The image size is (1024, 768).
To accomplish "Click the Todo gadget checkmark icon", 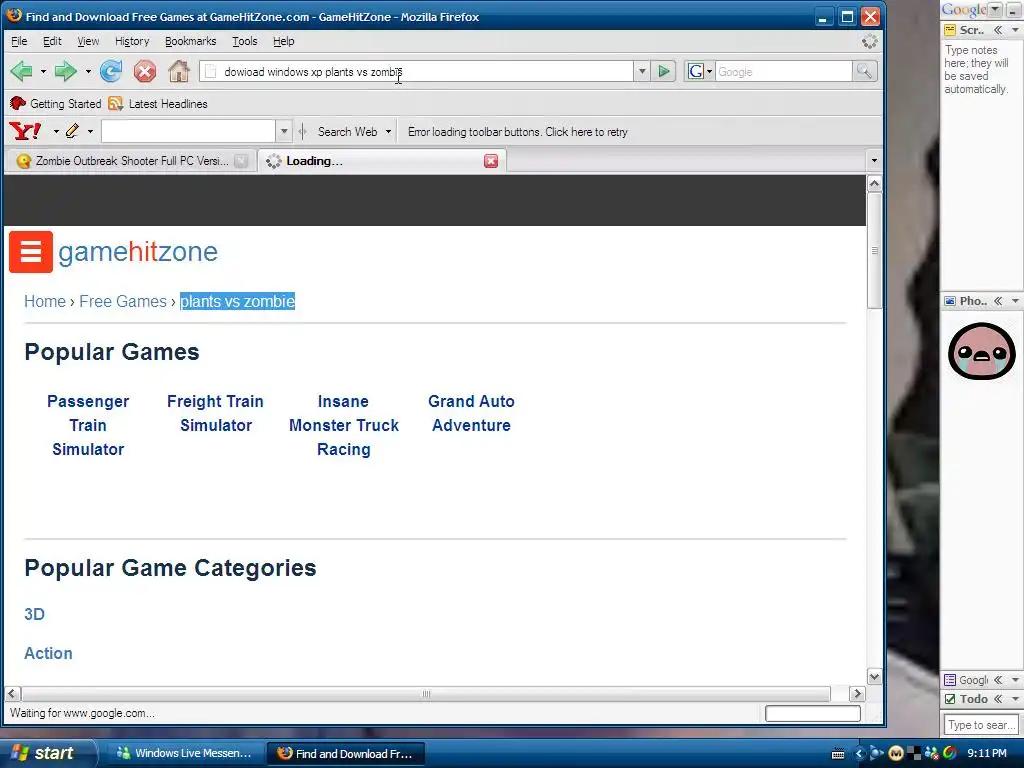I will tap(950, 699).
